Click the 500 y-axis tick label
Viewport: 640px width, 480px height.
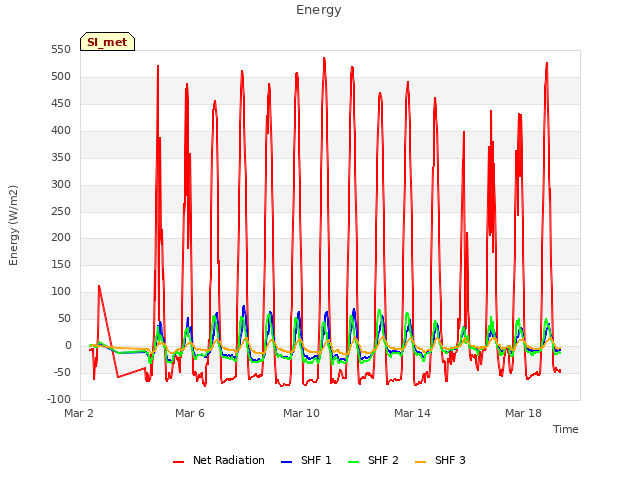coord(61,77)
